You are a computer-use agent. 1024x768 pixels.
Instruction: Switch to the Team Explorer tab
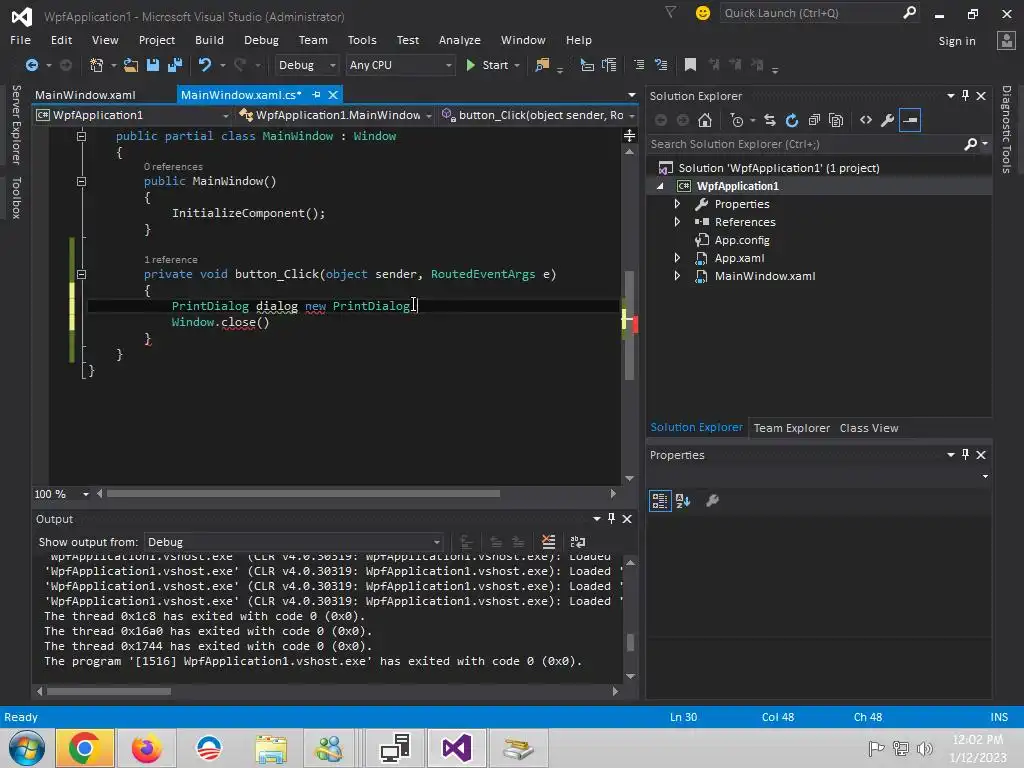(x=792, y=428)
